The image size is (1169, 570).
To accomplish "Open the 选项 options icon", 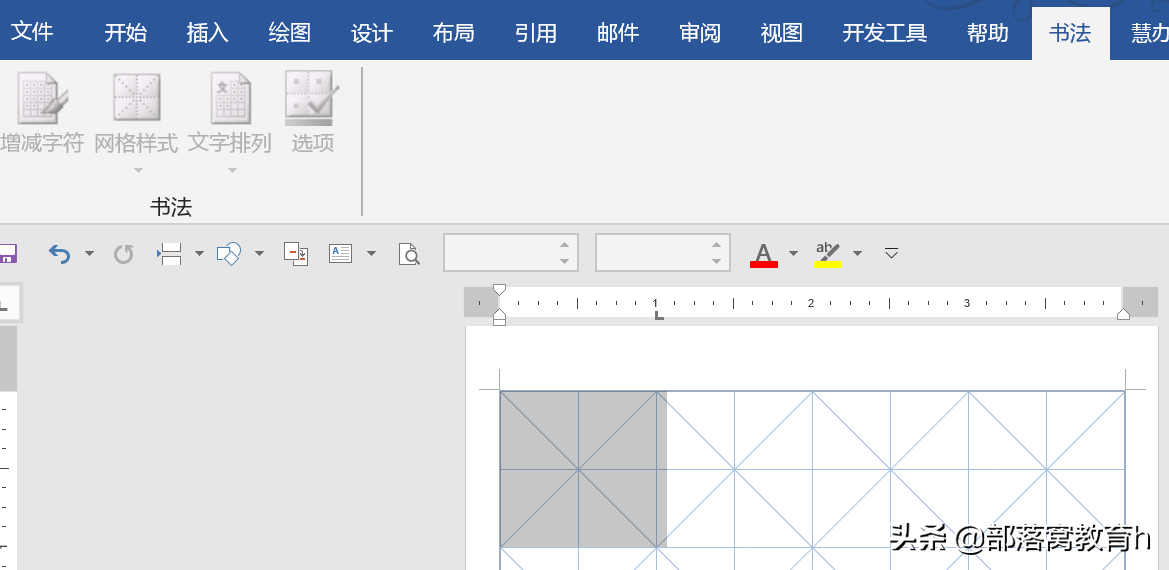I will (x=312, y=98).
